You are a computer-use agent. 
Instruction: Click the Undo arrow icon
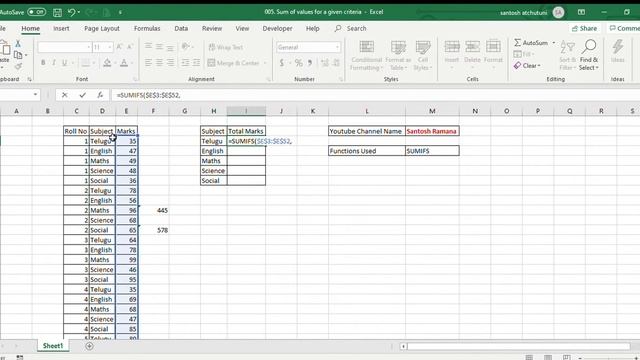click(71, 12)
